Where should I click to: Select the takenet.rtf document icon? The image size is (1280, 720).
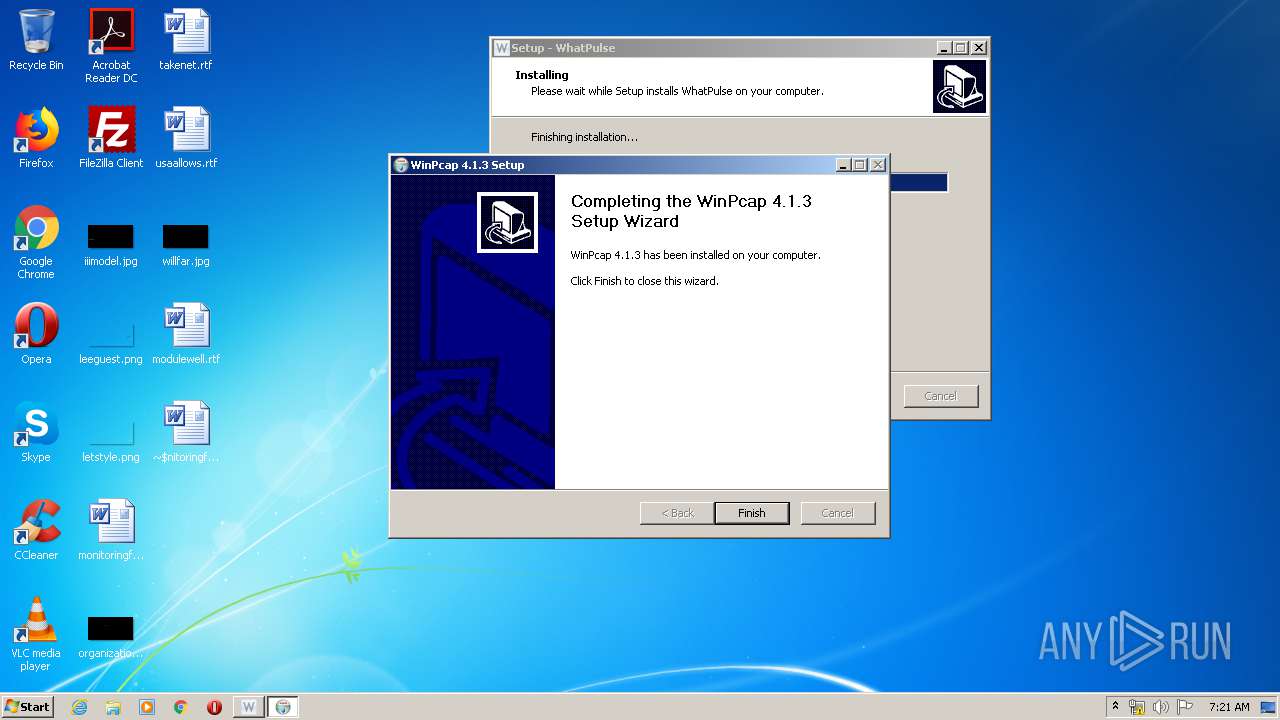(186, 40)
